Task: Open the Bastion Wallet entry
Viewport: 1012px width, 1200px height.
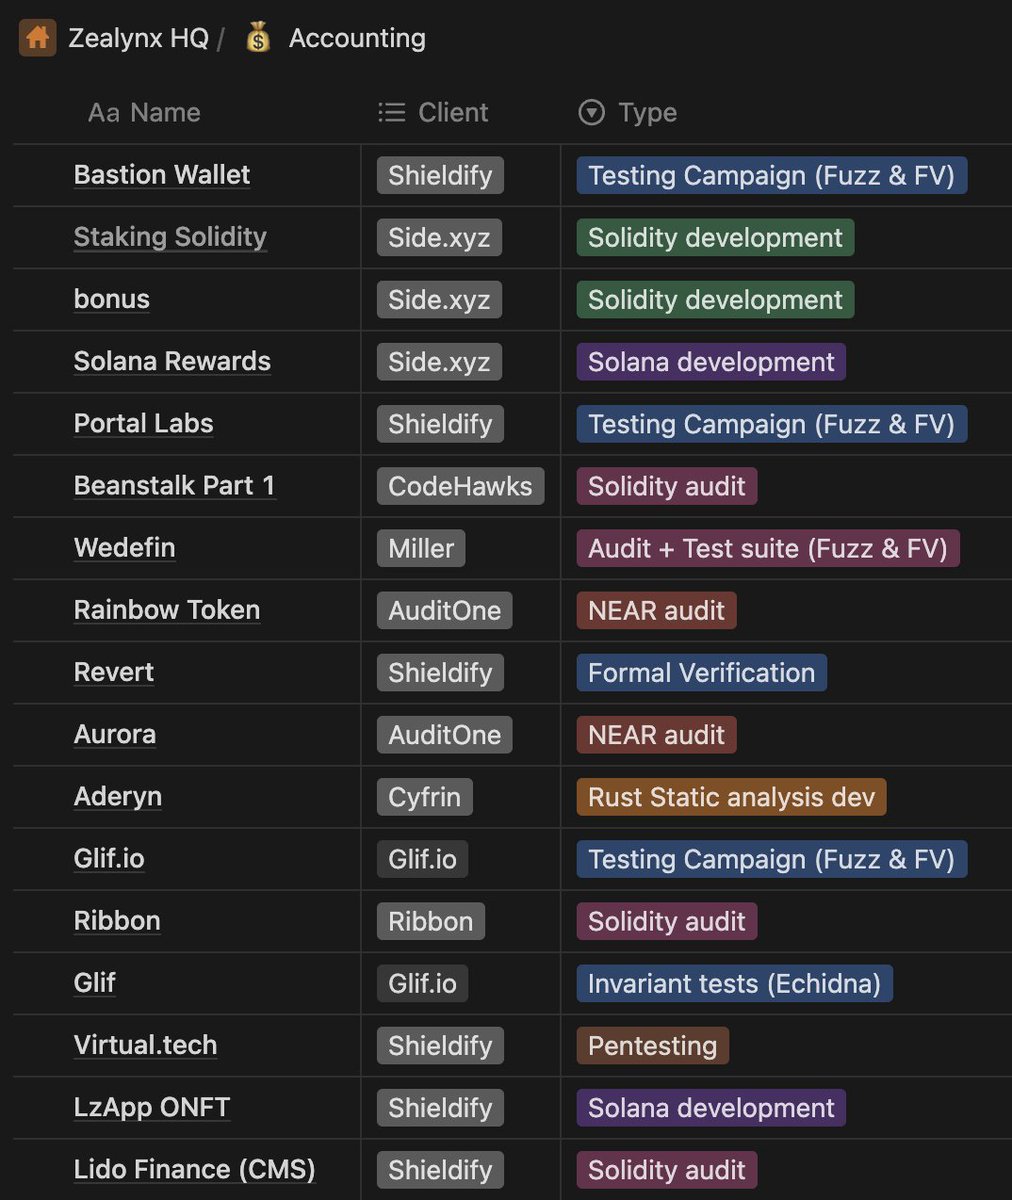Action: (162, 175)
